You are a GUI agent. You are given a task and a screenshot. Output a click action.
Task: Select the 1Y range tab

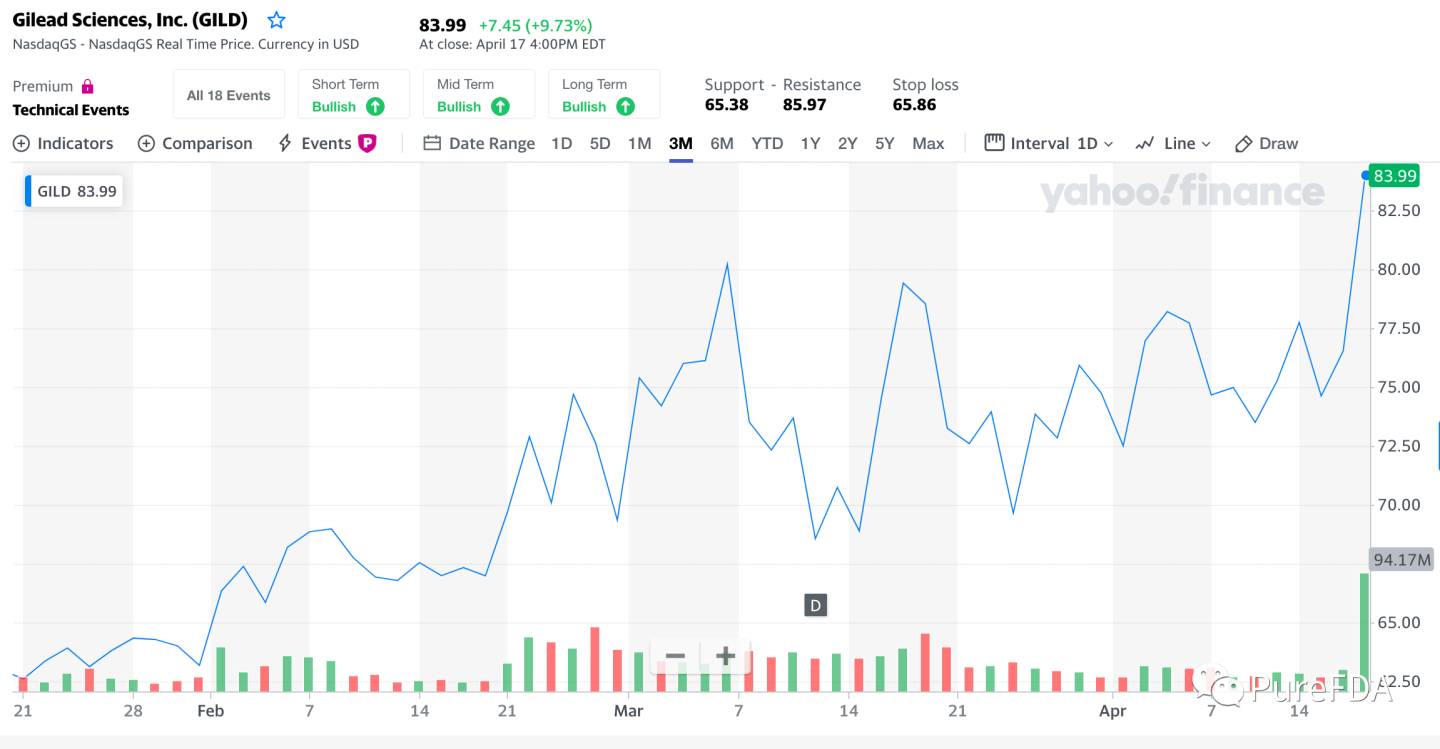[811, 144]
